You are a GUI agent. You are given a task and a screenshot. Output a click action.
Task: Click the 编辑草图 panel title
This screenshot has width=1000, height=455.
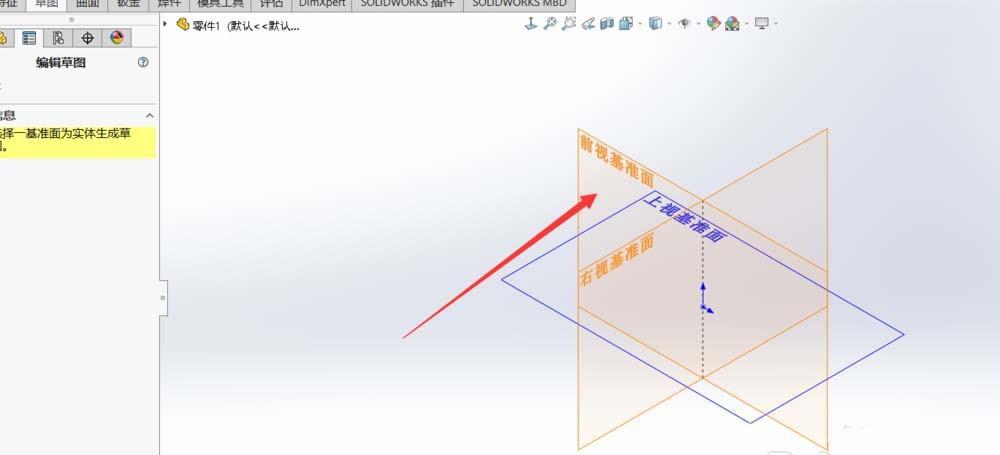61,63
